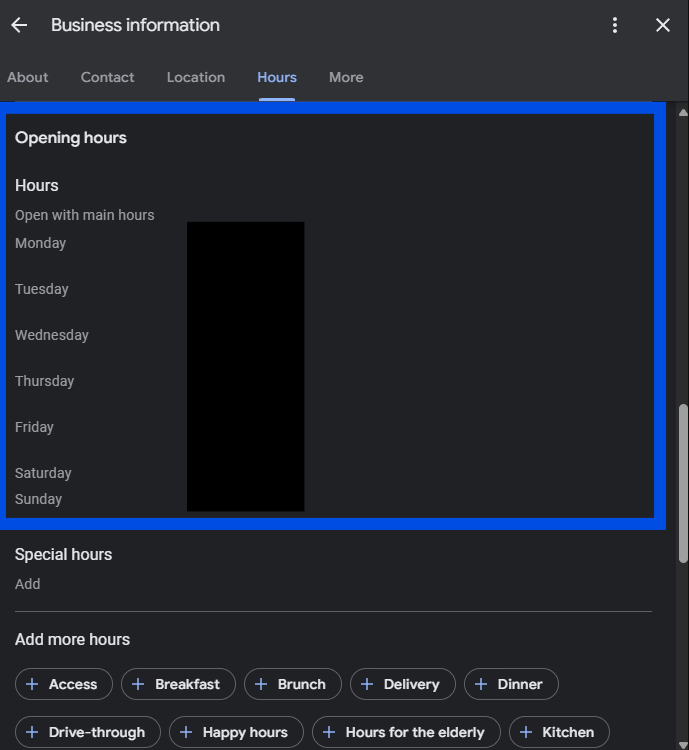Select the Location tab
689x750 pixels.
(x=196, y=77)
